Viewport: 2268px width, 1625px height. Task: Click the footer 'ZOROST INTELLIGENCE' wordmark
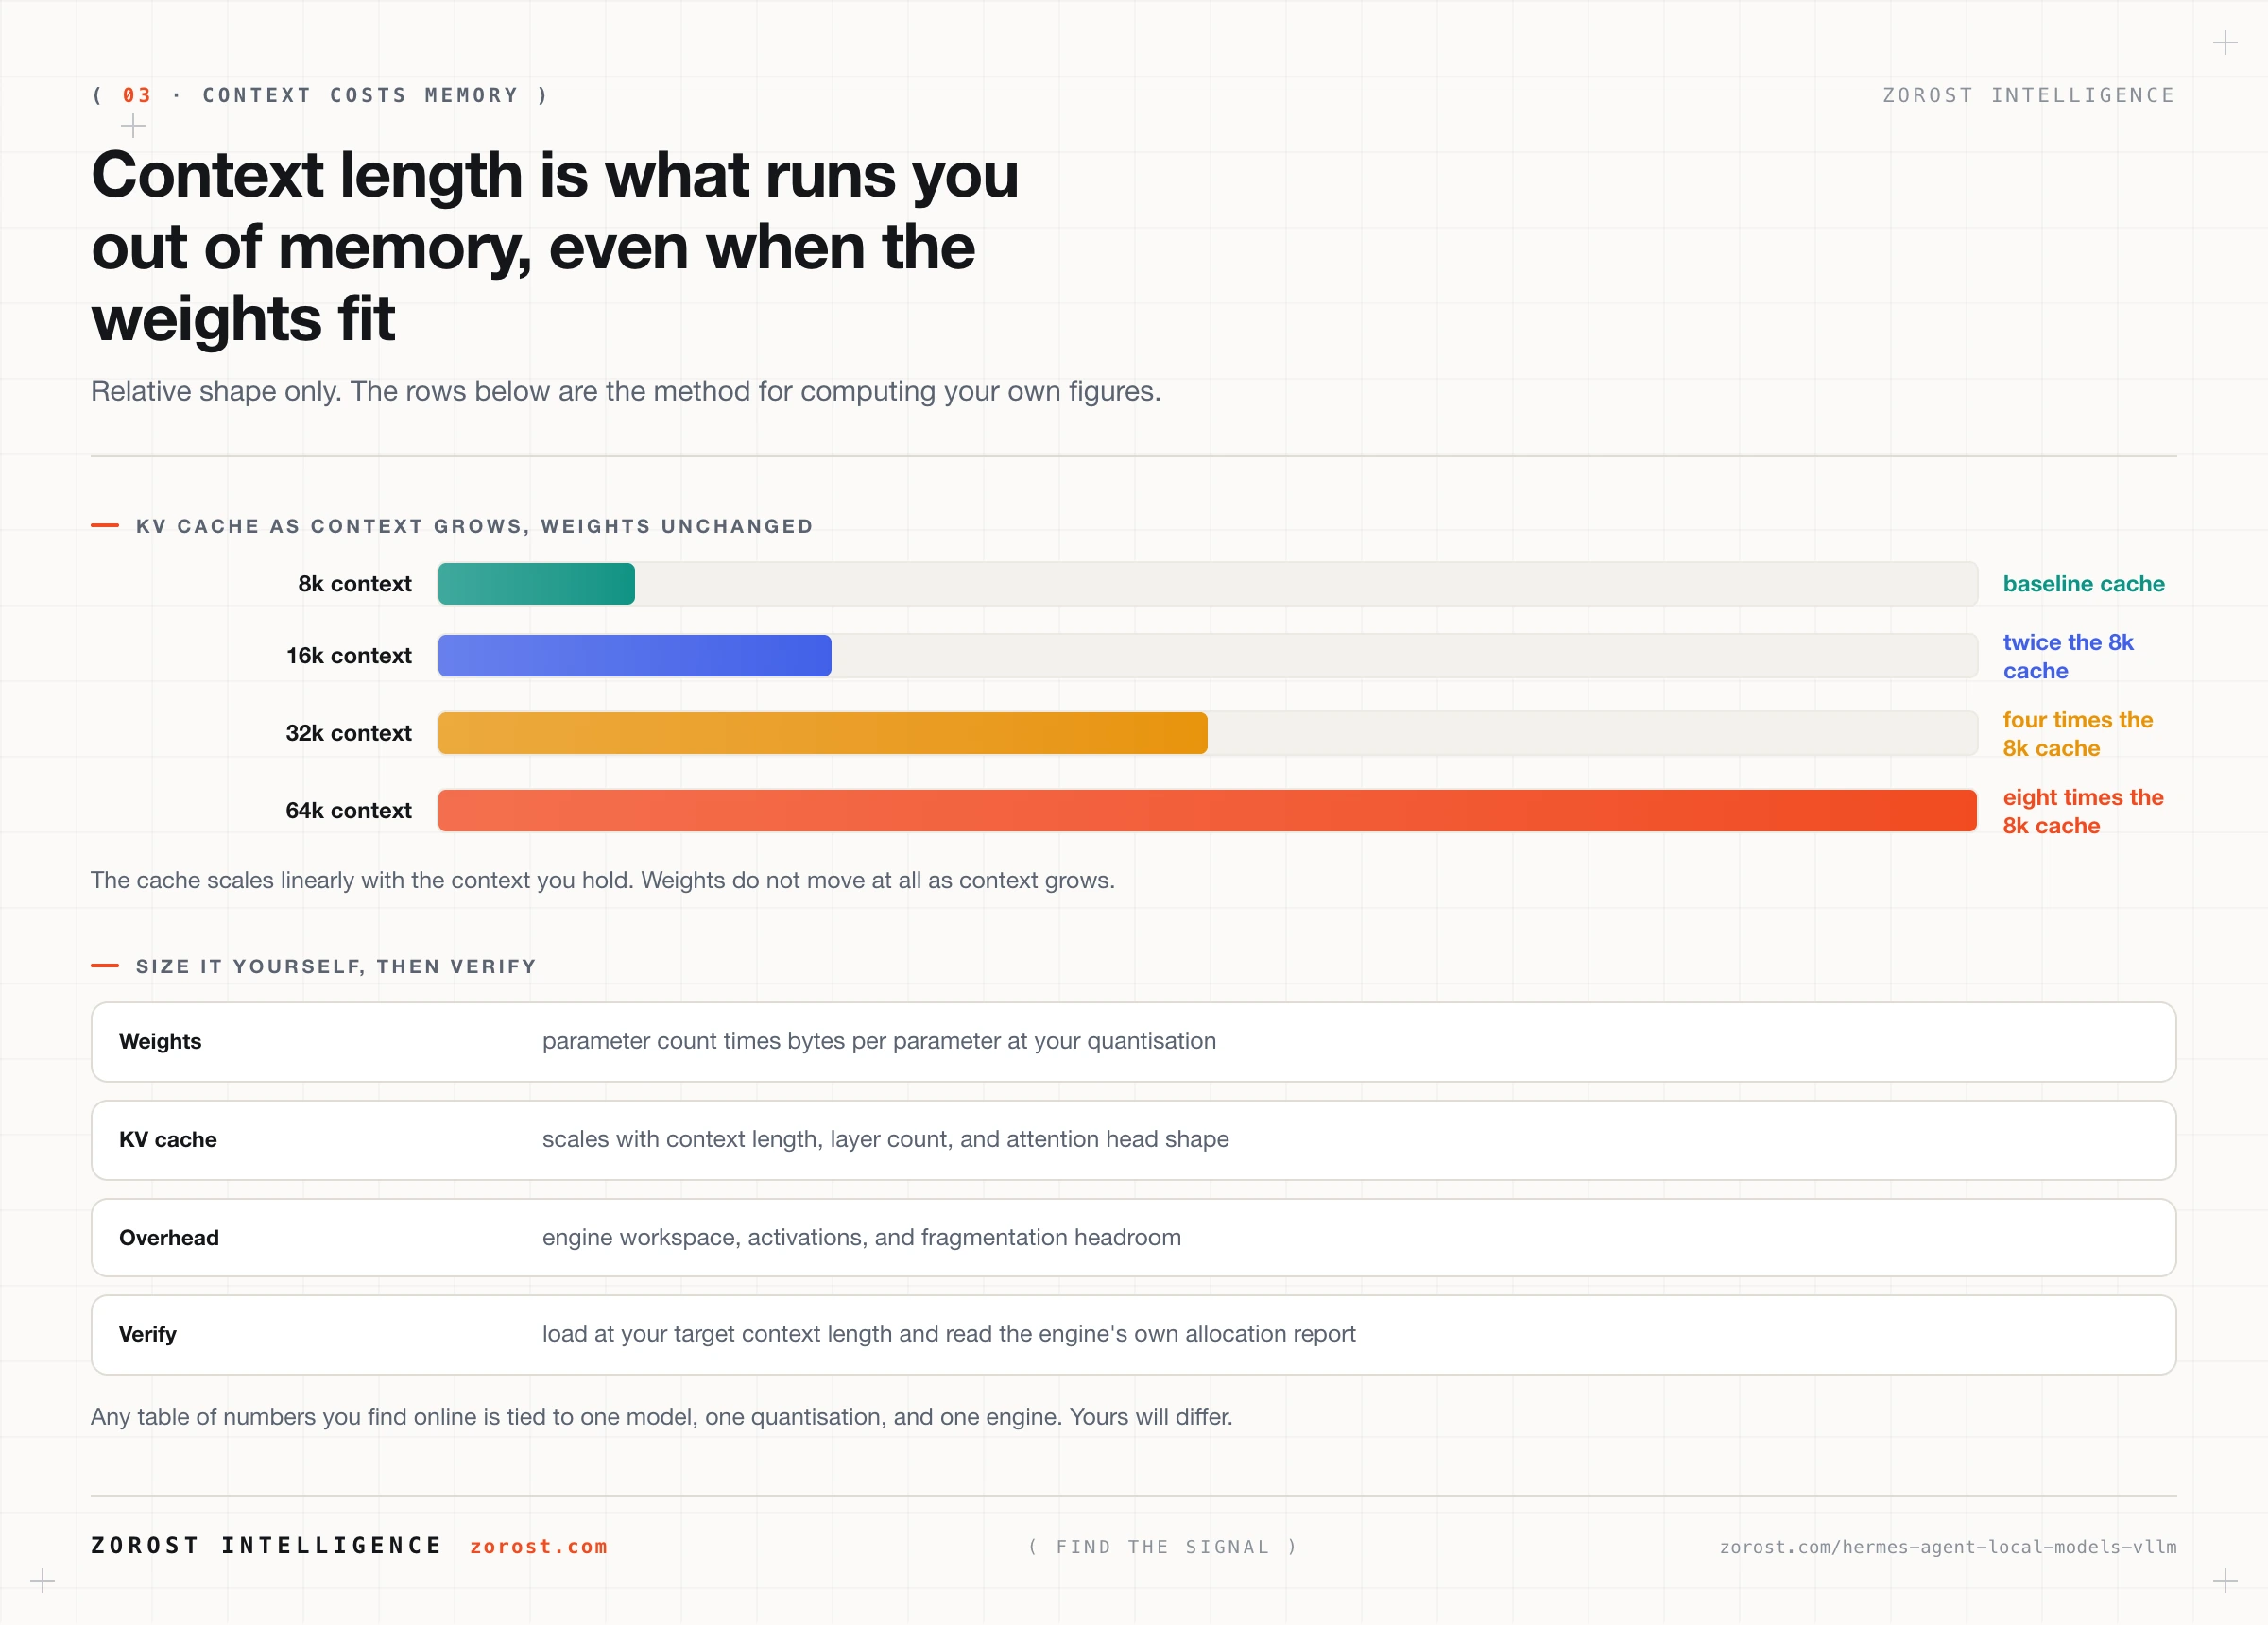coord(266,1546)
